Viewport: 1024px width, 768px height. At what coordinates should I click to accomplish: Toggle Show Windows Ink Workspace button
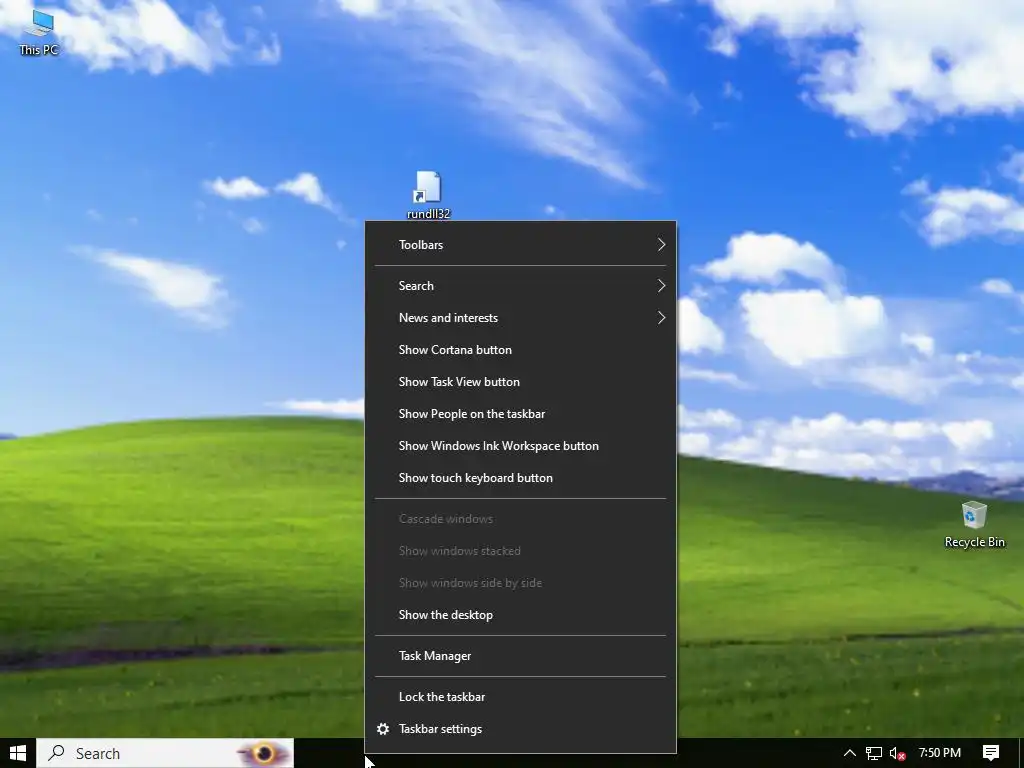click(x=520, y=446)
